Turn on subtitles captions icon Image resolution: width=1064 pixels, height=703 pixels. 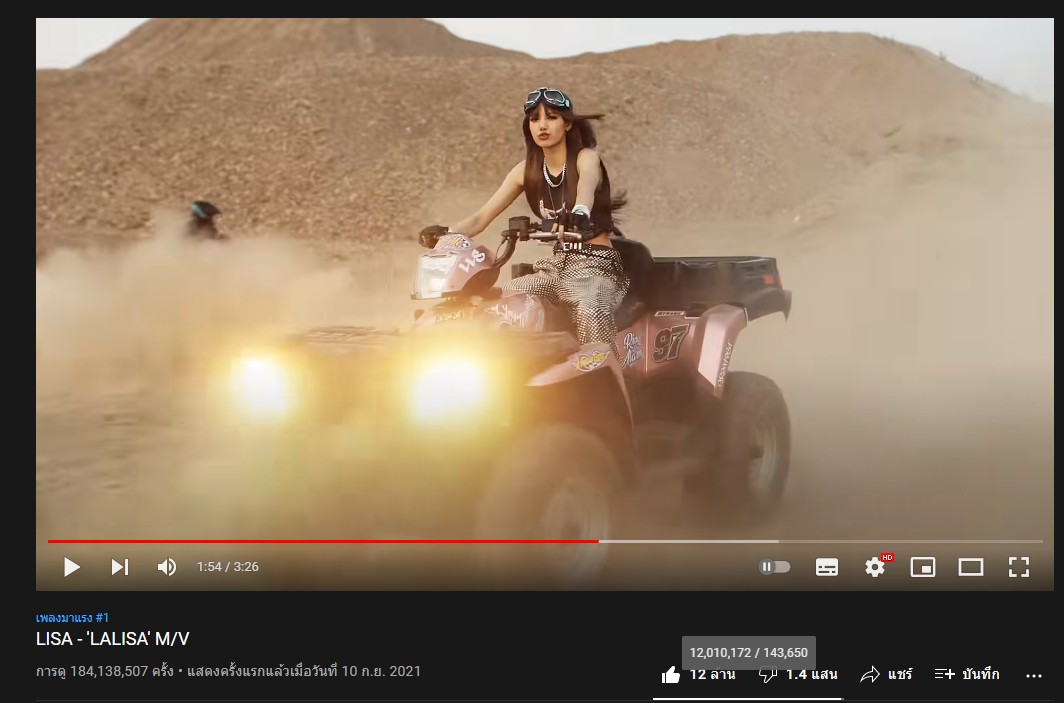[826, 567]
